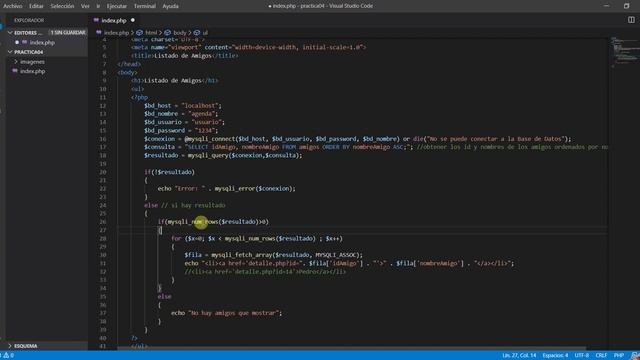Click html element in breadcrumb
Image resolution: width=640 pixels, height=360 pixels.
[x=151, y=33]
